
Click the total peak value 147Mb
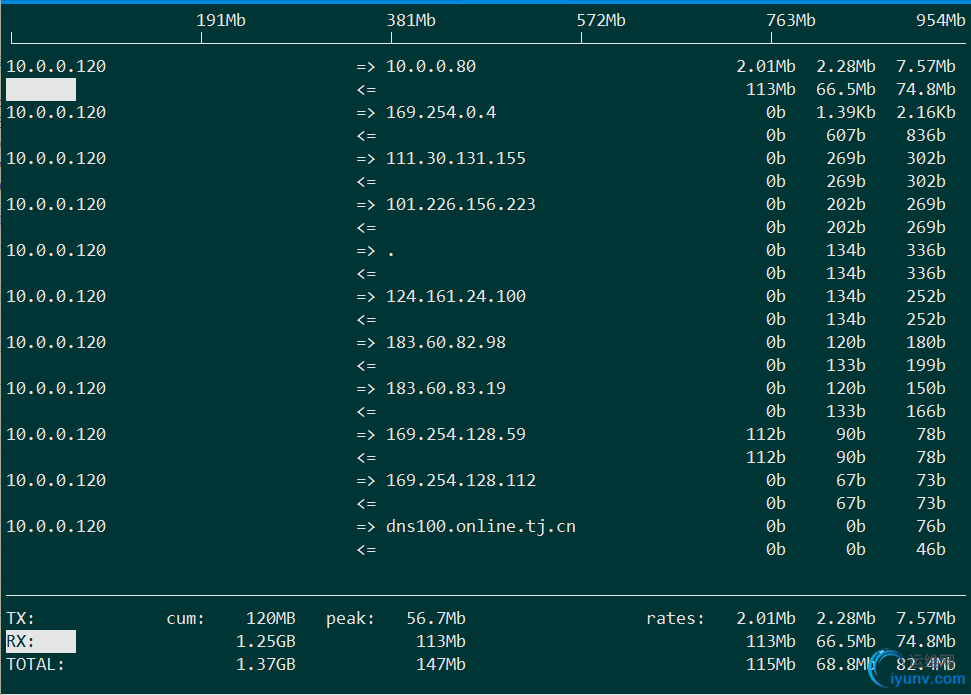441,664
